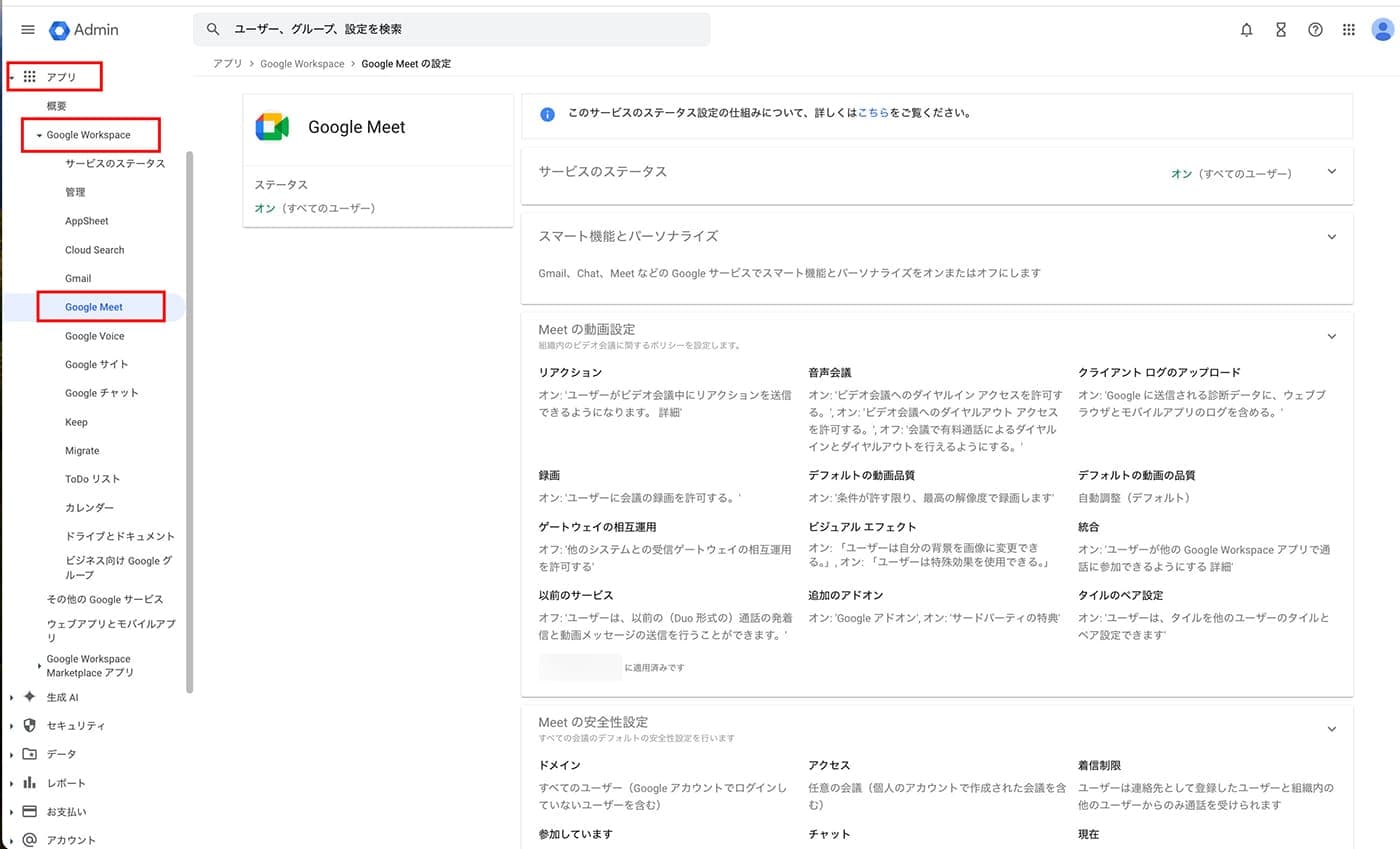Click the お支払い card icon
This screenshot has width=1400, height=849.
[29, 812]
